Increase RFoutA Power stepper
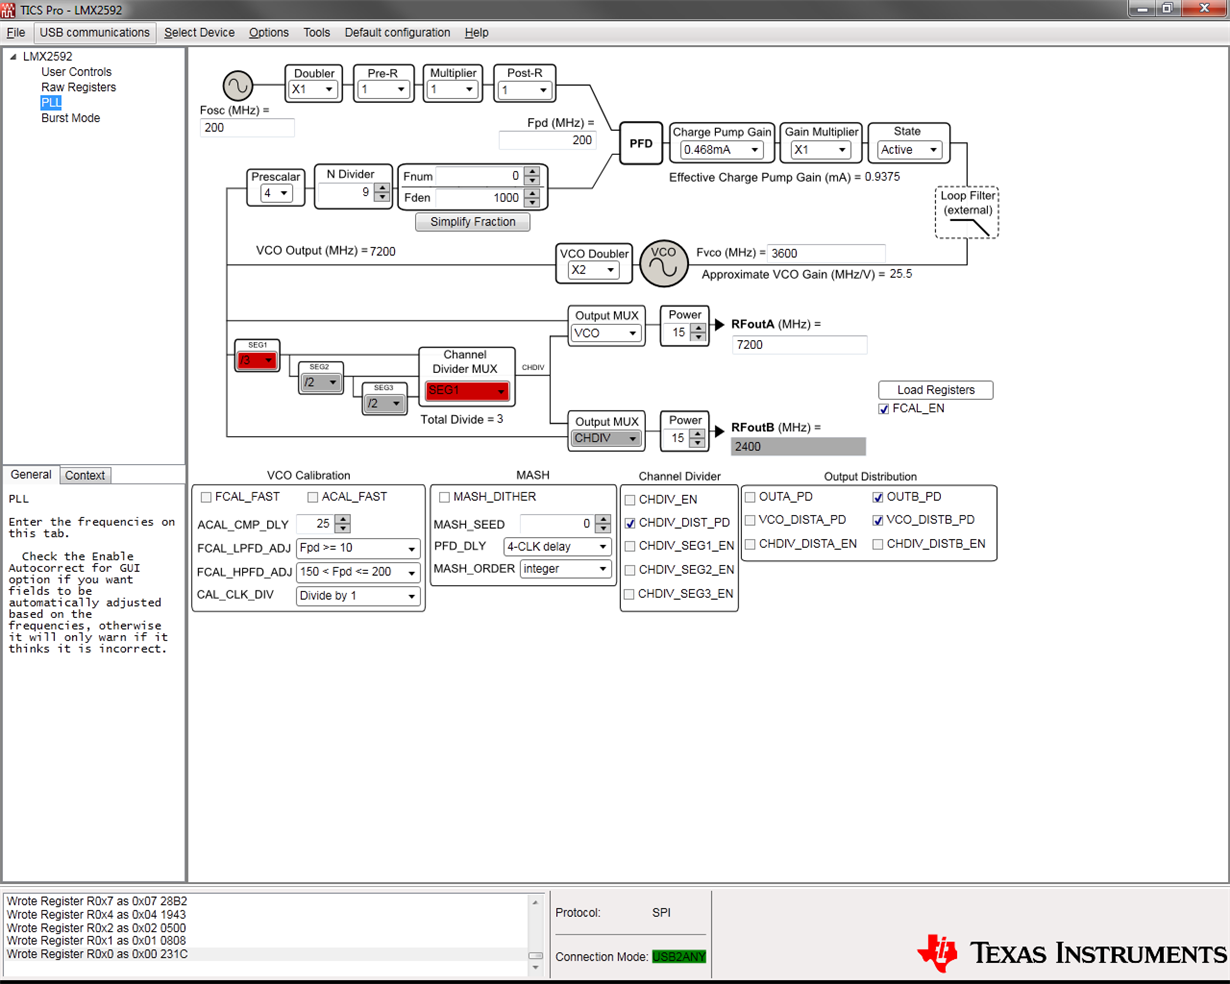Screen dimensions: 1230x984 (698, 328)
